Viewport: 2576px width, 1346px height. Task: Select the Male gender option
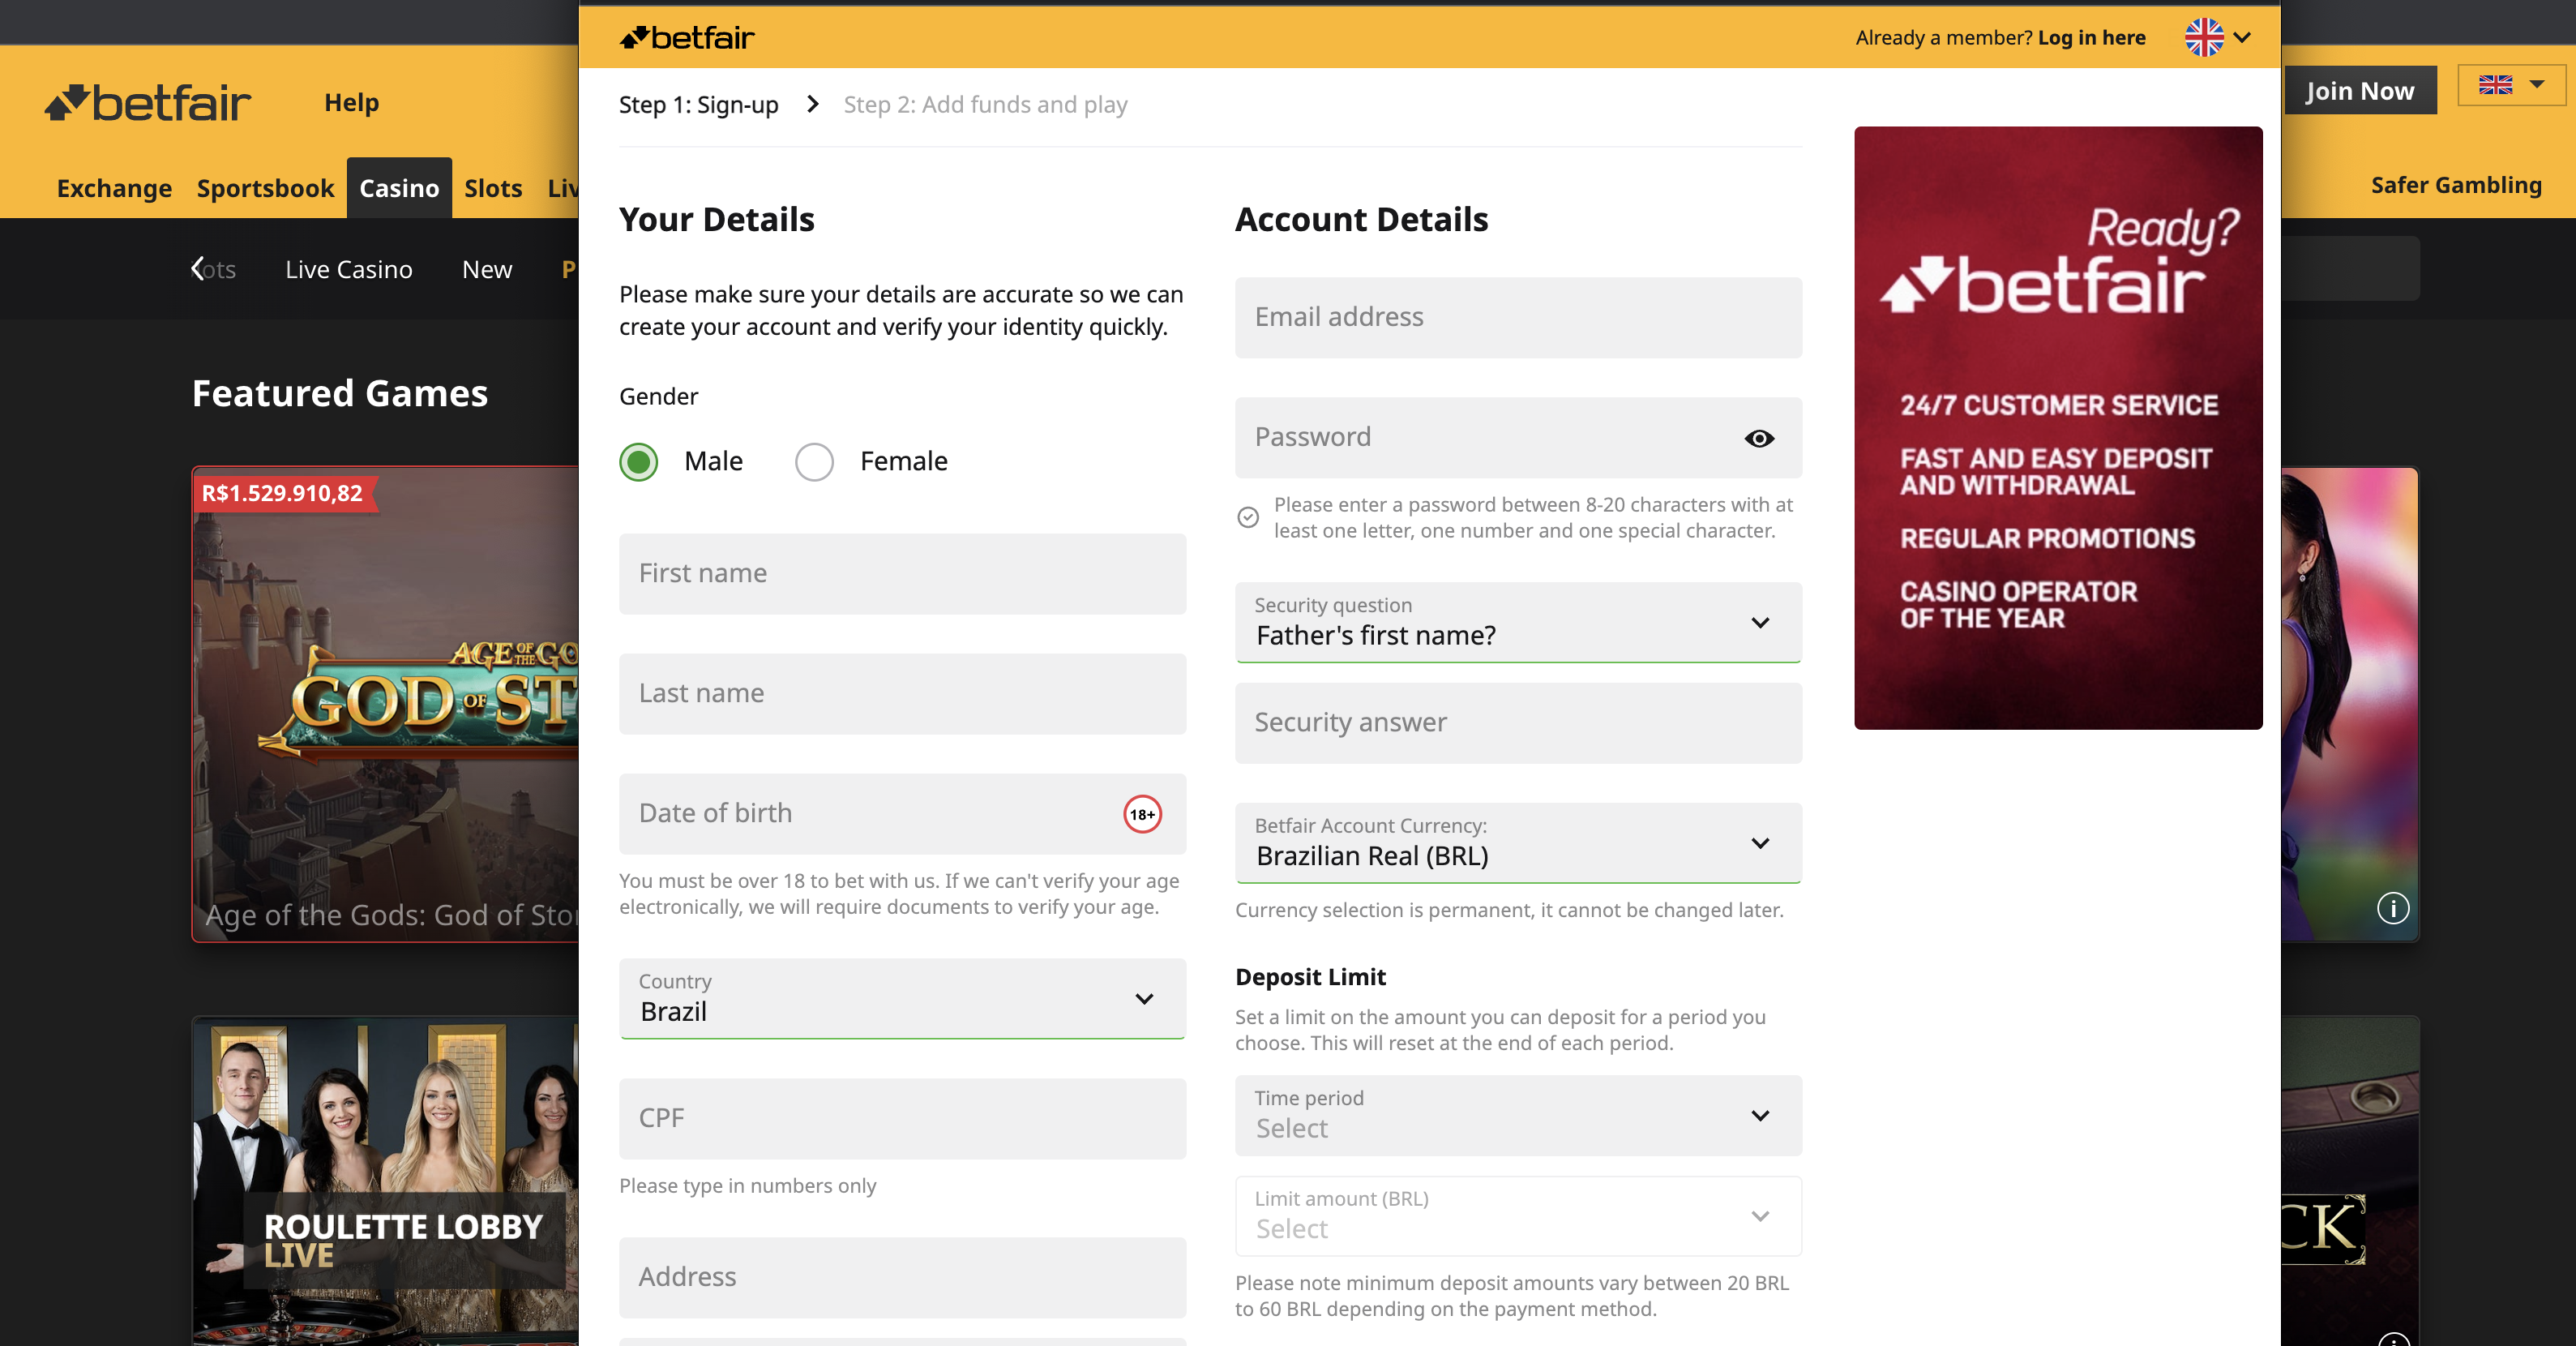pos(639,462)
